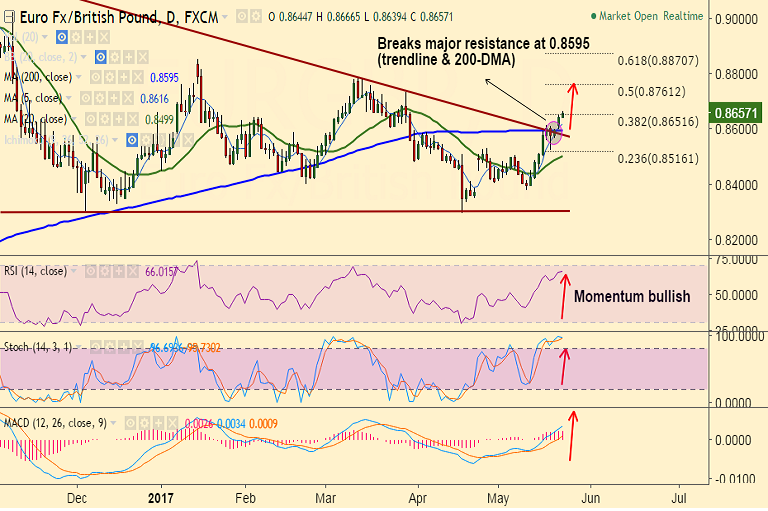Screen dimensions: 768x511
Task: Toggle the Ichimoku indicator eye icon
Action: [132, 141]
